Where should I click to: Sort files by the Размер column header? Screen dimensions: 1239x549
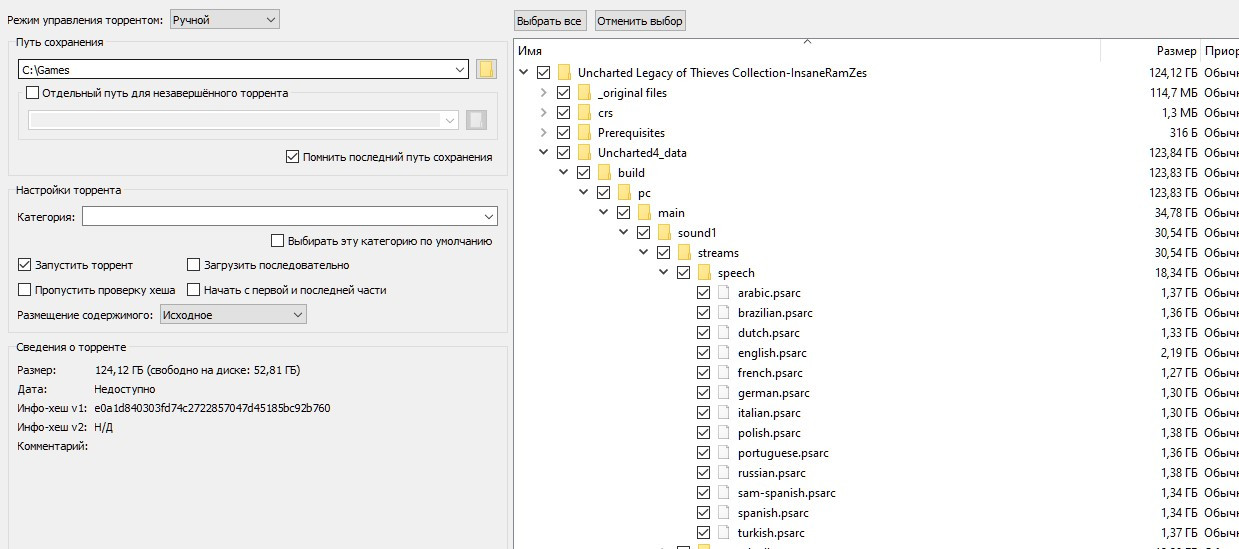(x=1175, y=50)
